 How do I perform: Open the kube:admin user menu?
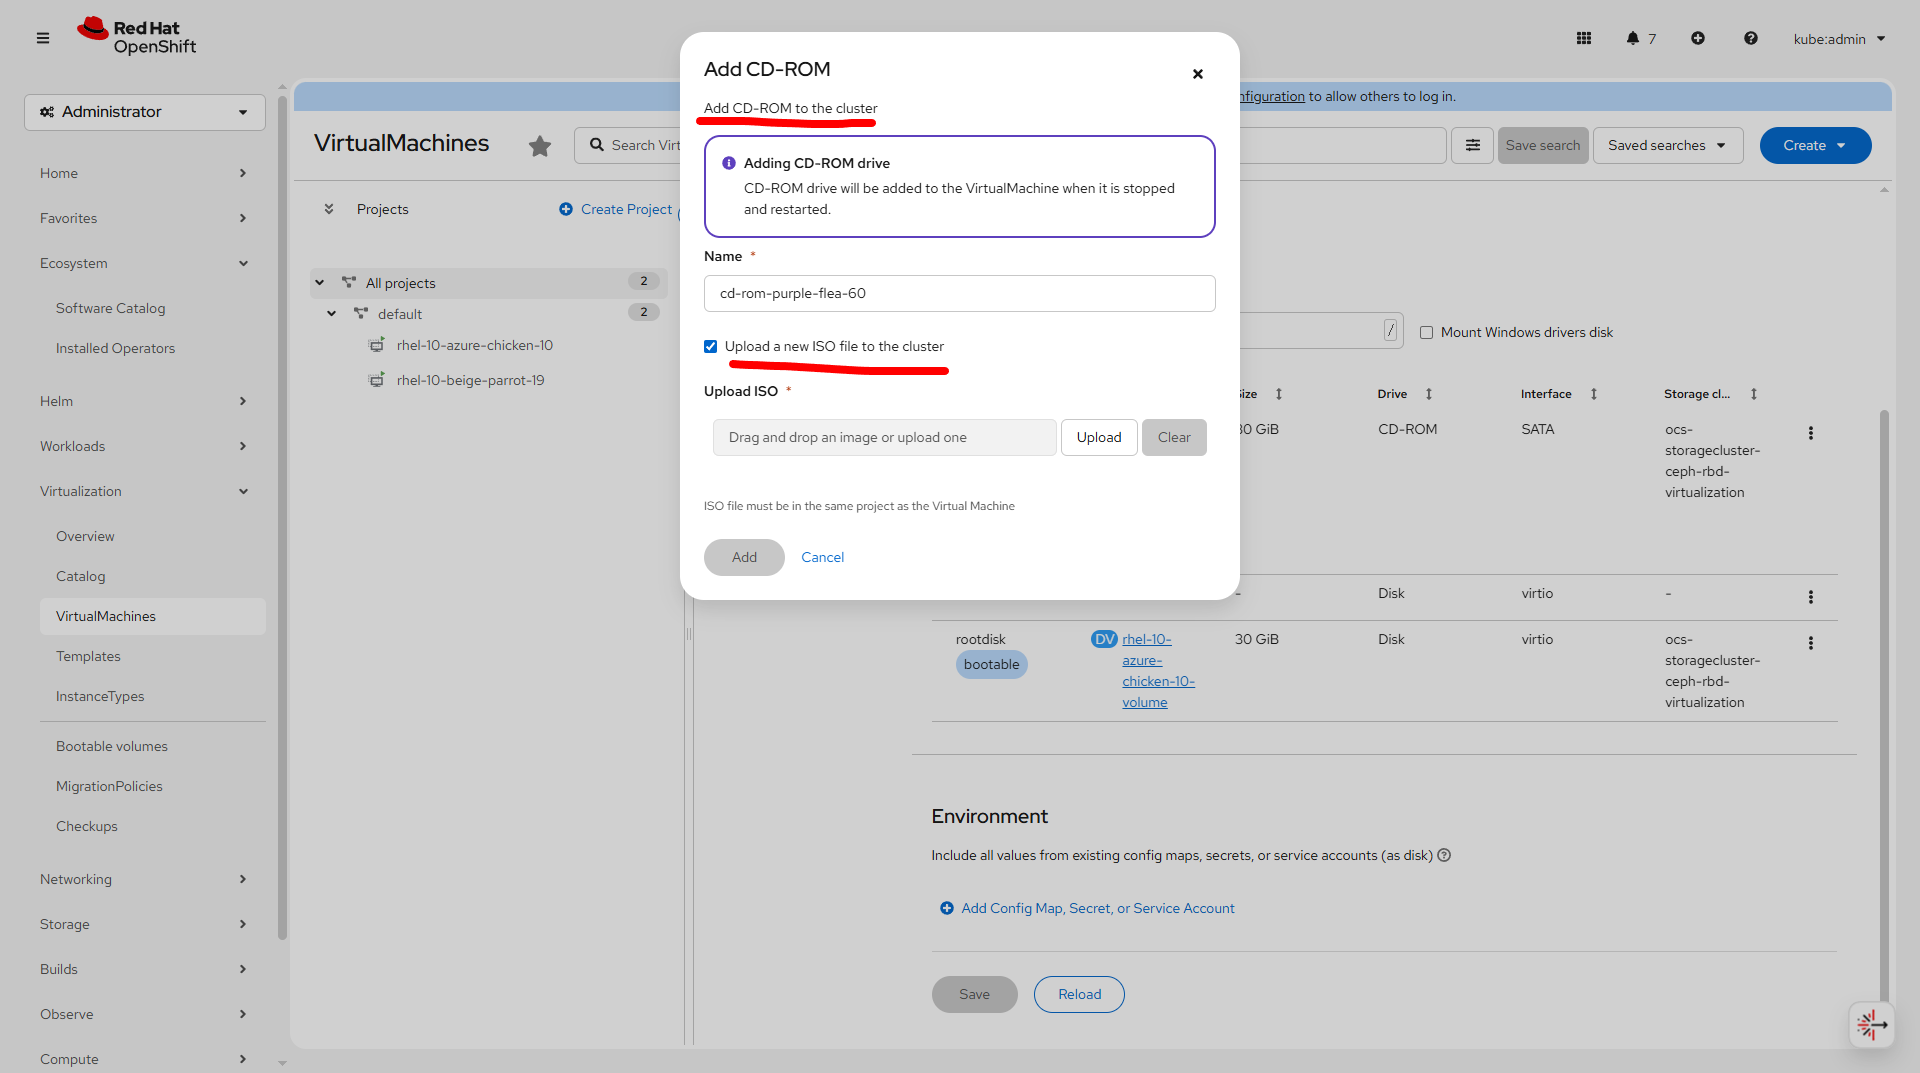(x=1839, y=39)
